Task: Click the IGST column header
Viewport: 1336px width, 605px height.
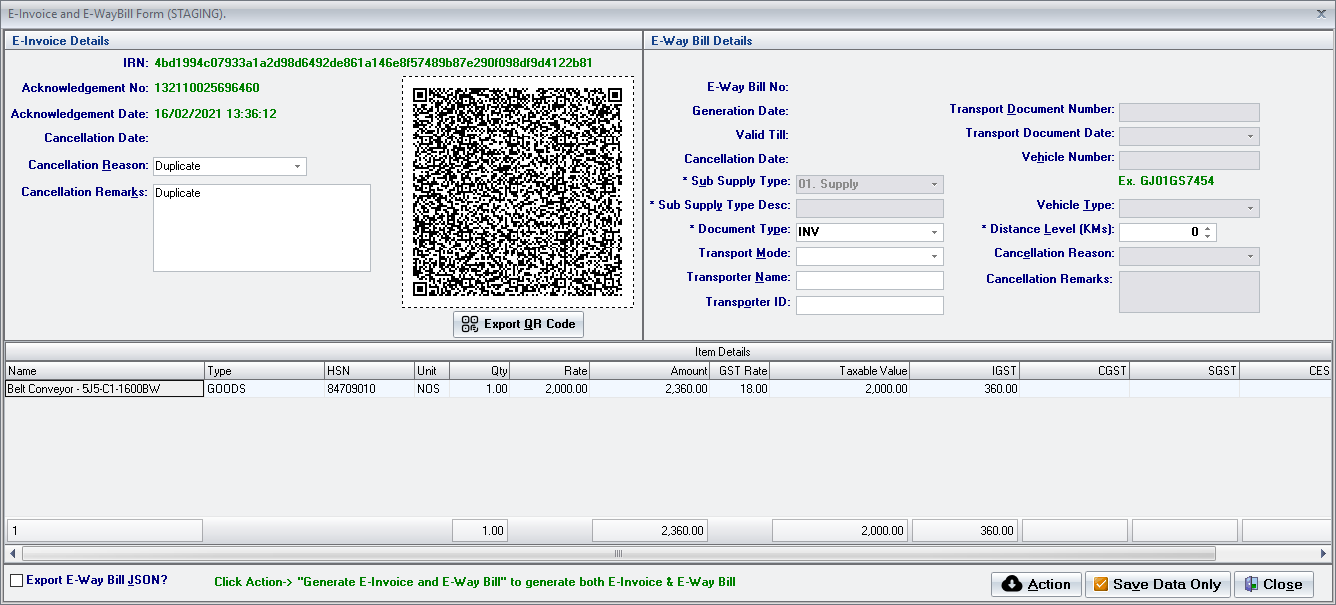Action: (965, 371)
